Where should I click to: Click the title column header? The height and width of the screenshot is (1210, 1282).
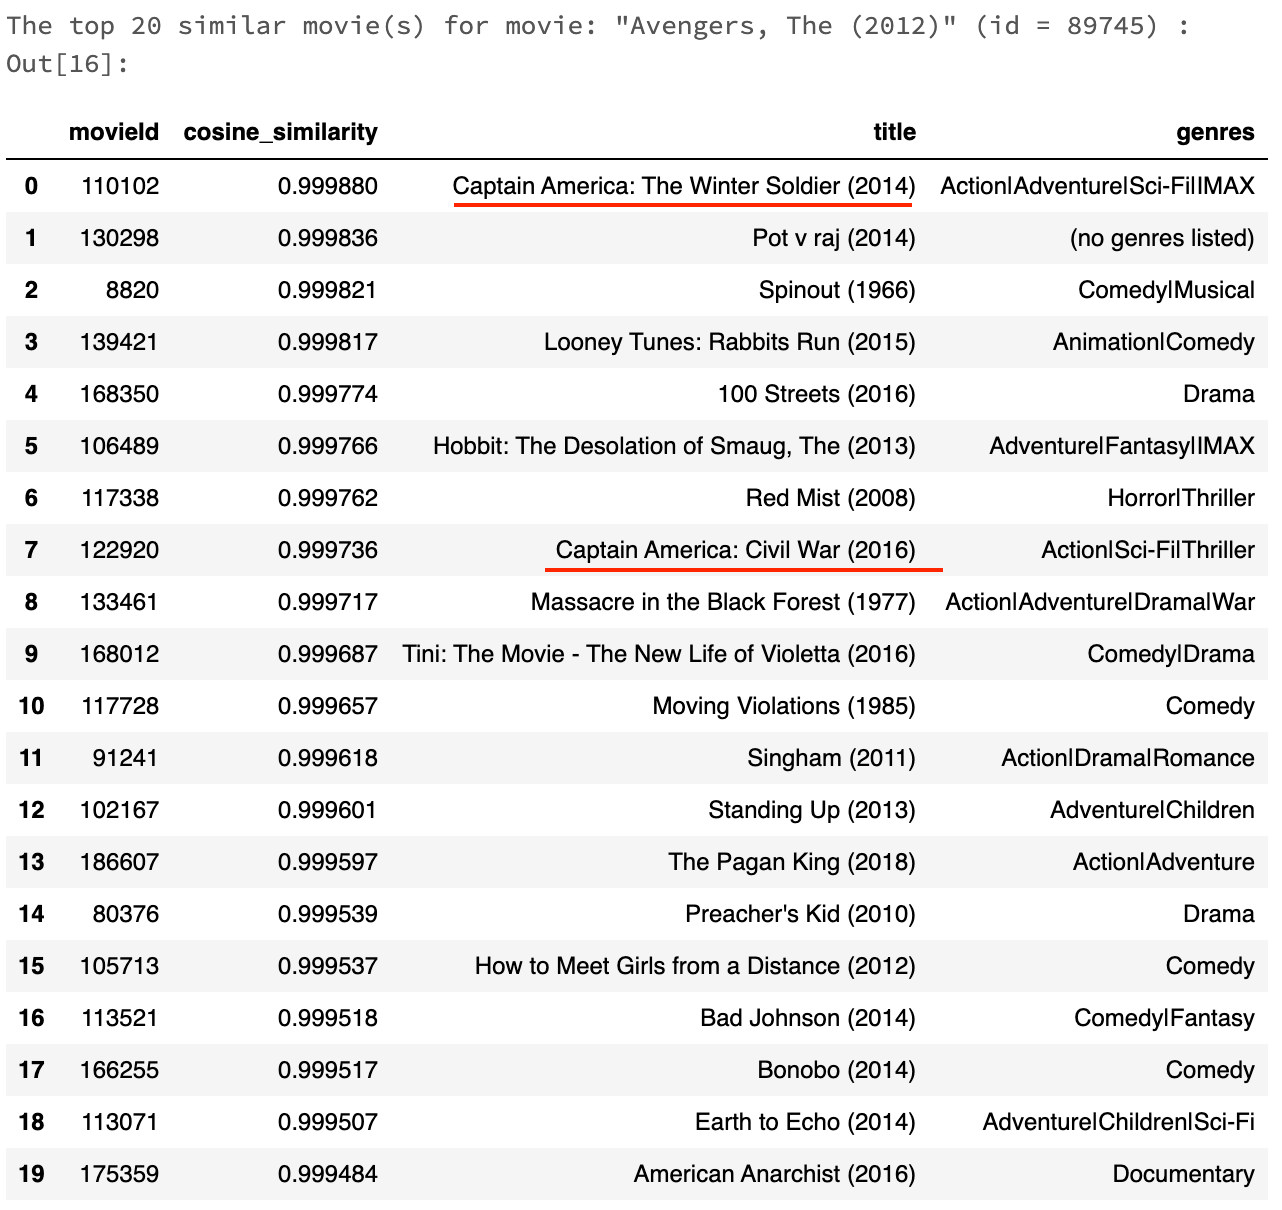894,132
